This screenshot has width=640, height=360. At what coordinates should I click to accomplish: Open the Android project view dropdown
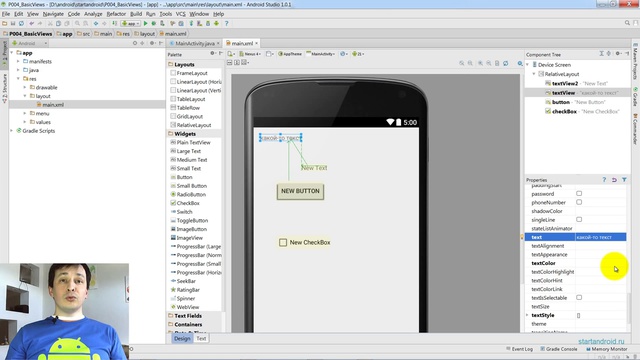tap(30, 43)
